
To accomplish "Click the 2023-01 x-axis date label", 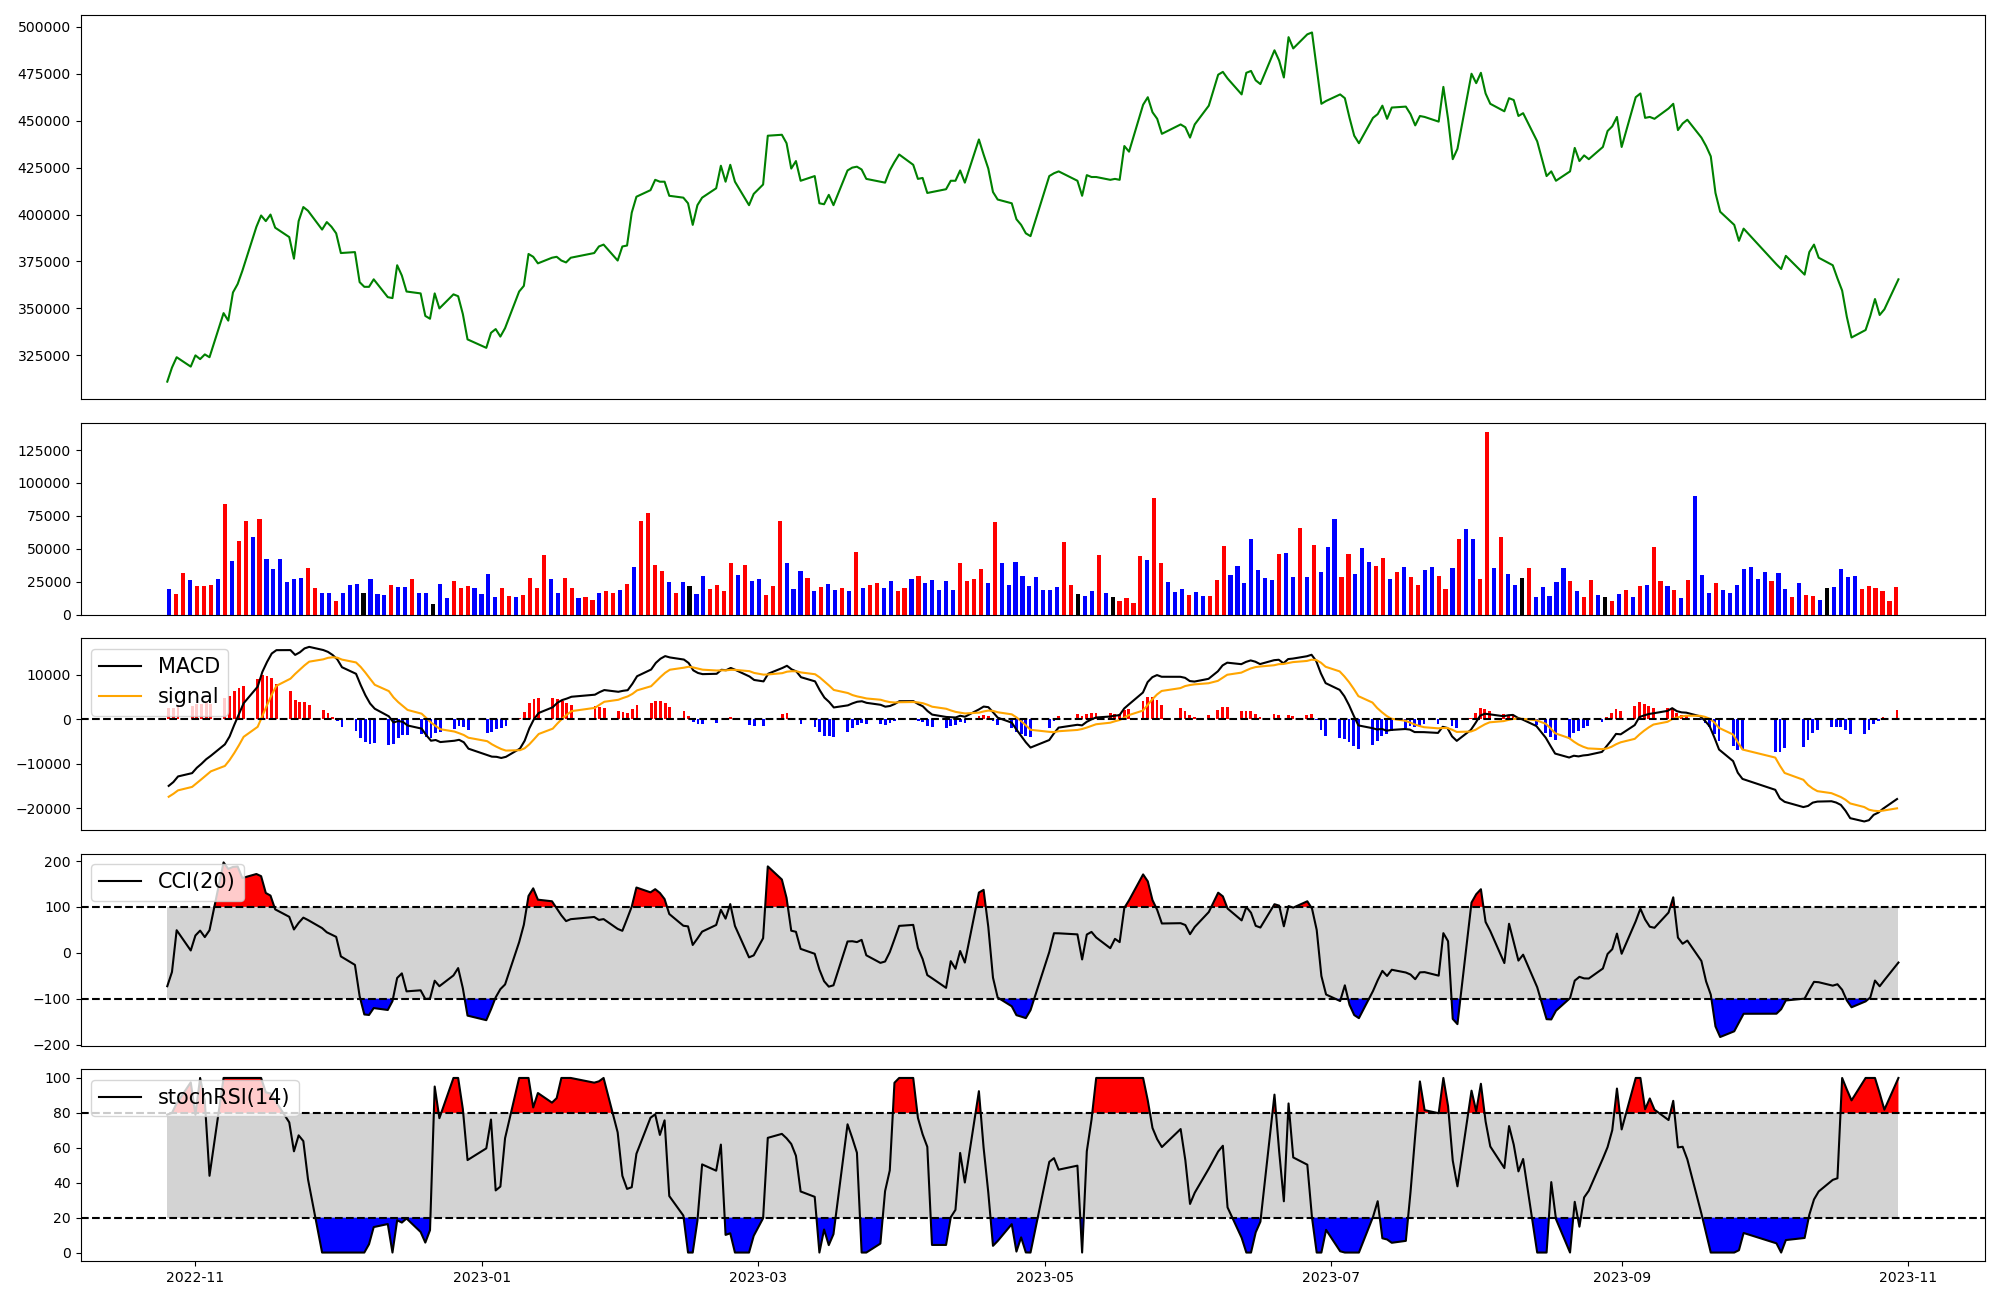I will point(482,1277).
